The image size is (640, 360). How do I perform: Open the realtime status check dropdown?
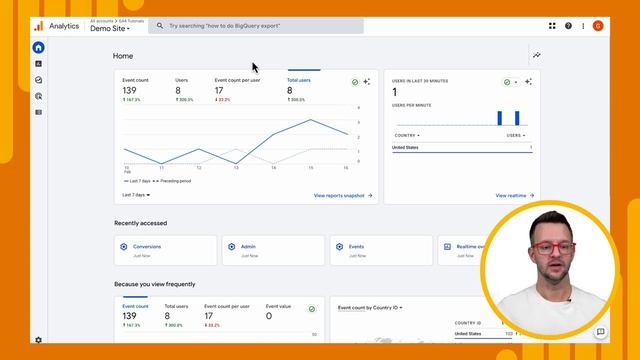point(511,82)
